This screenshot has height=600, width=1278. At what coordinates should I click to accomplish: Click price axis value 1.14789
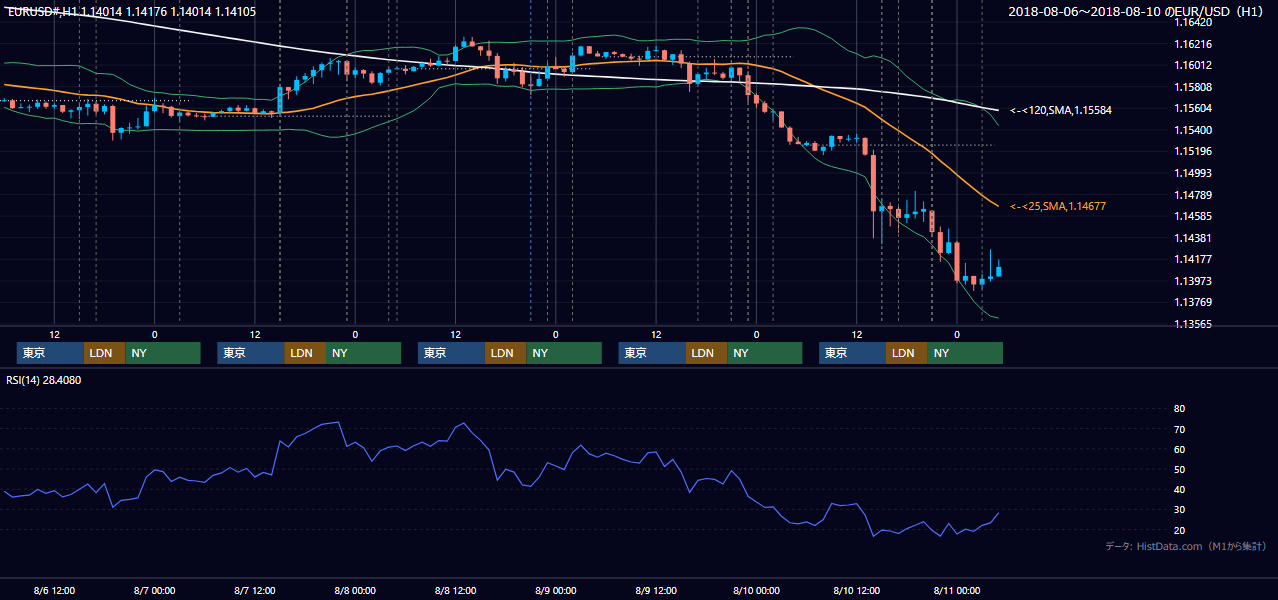click(x=1193, y=195)
